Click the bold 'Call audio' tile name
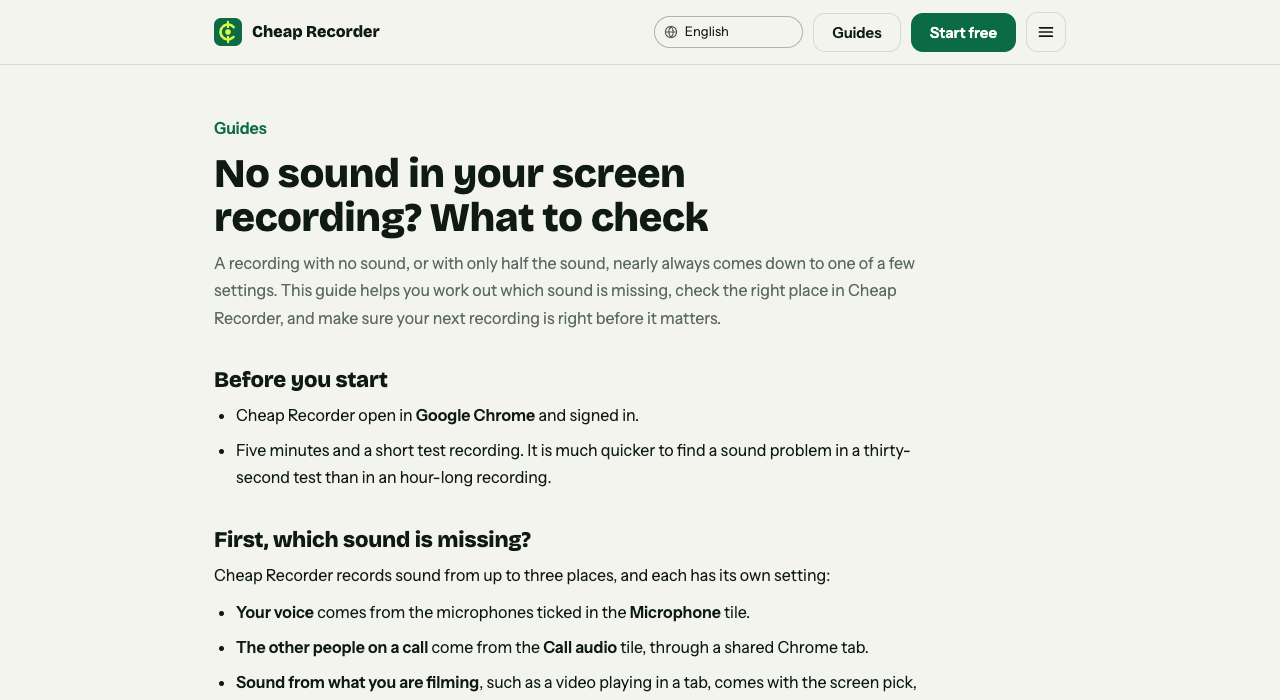The height and width of the screenshot is (700, 1280). (580, 647)
